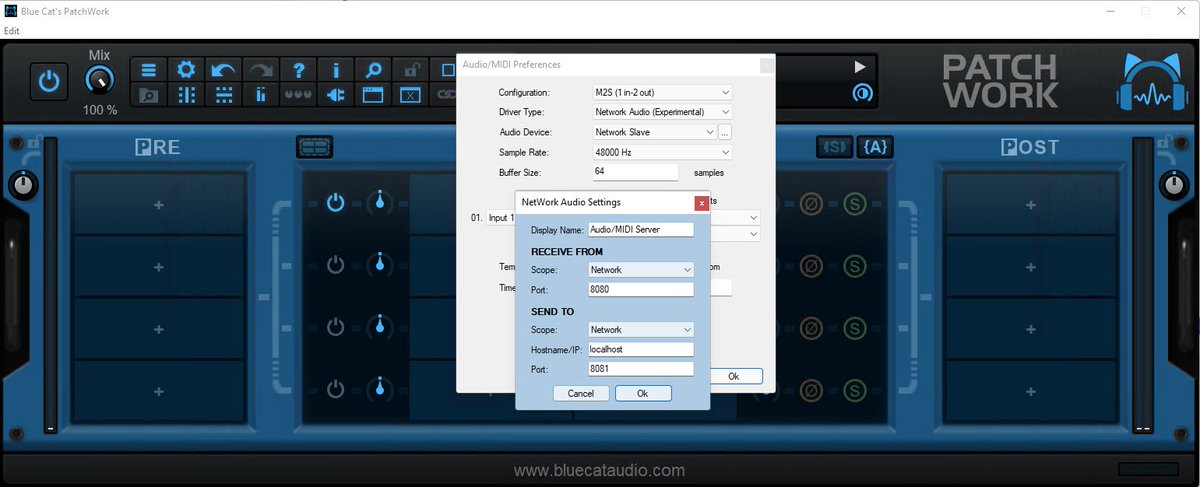Viewport: 1200px width, 487px height.
Task: Solo the third parallel chain
Action: (x=854, y=327)
